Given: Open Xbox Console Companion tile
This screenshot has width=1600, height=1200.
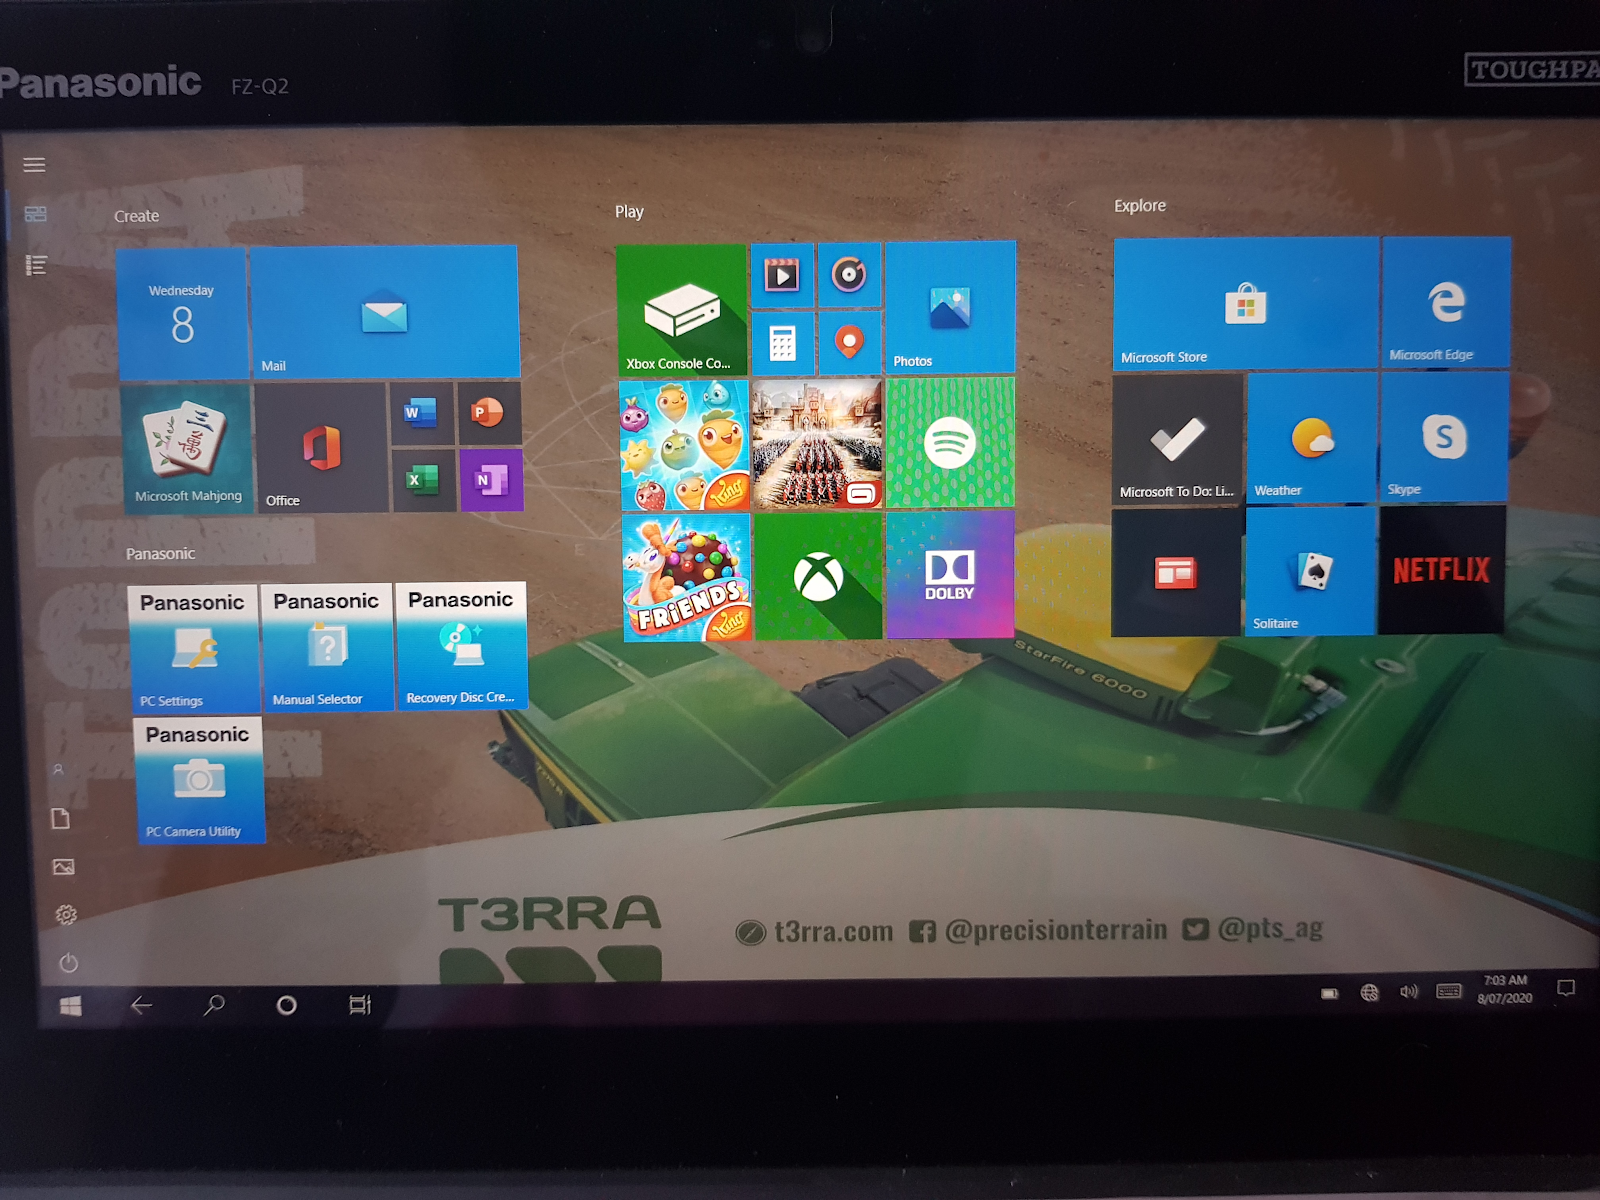Looking at the screenshot, I should (681, 310).
